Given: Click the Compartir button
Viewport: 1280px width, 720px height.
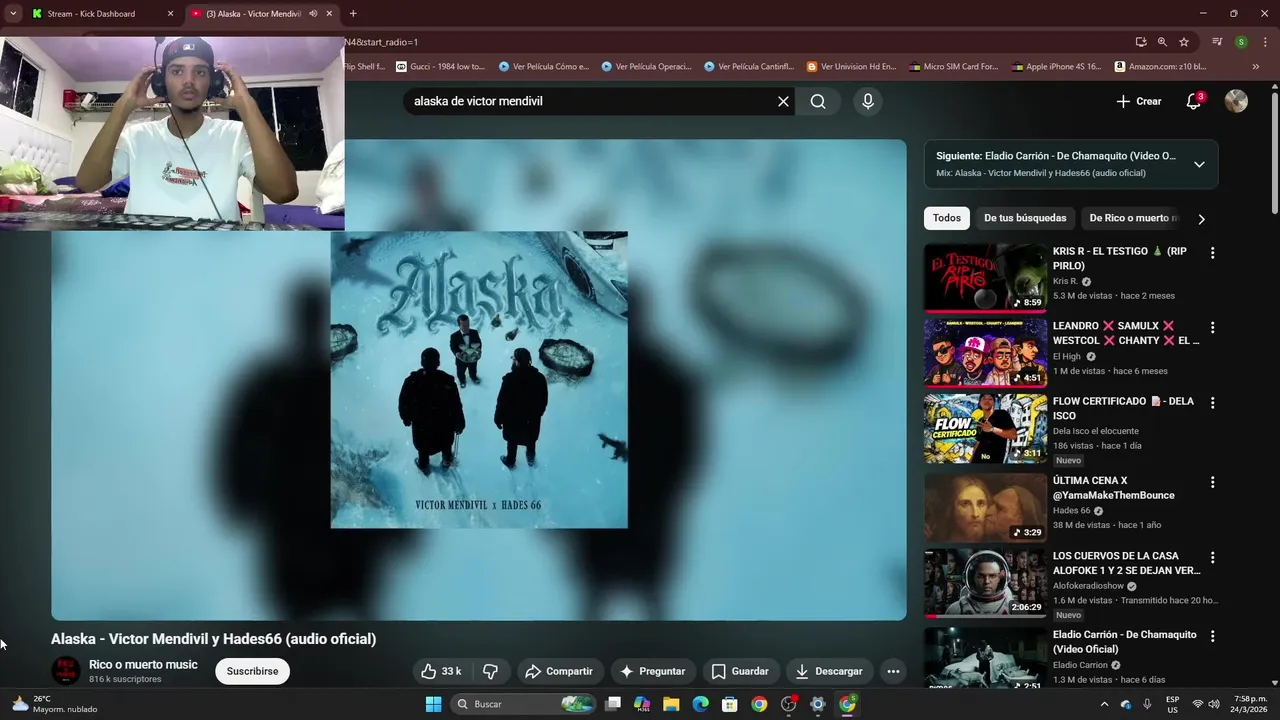Looking at the screenshot, I should coord(559,671).
